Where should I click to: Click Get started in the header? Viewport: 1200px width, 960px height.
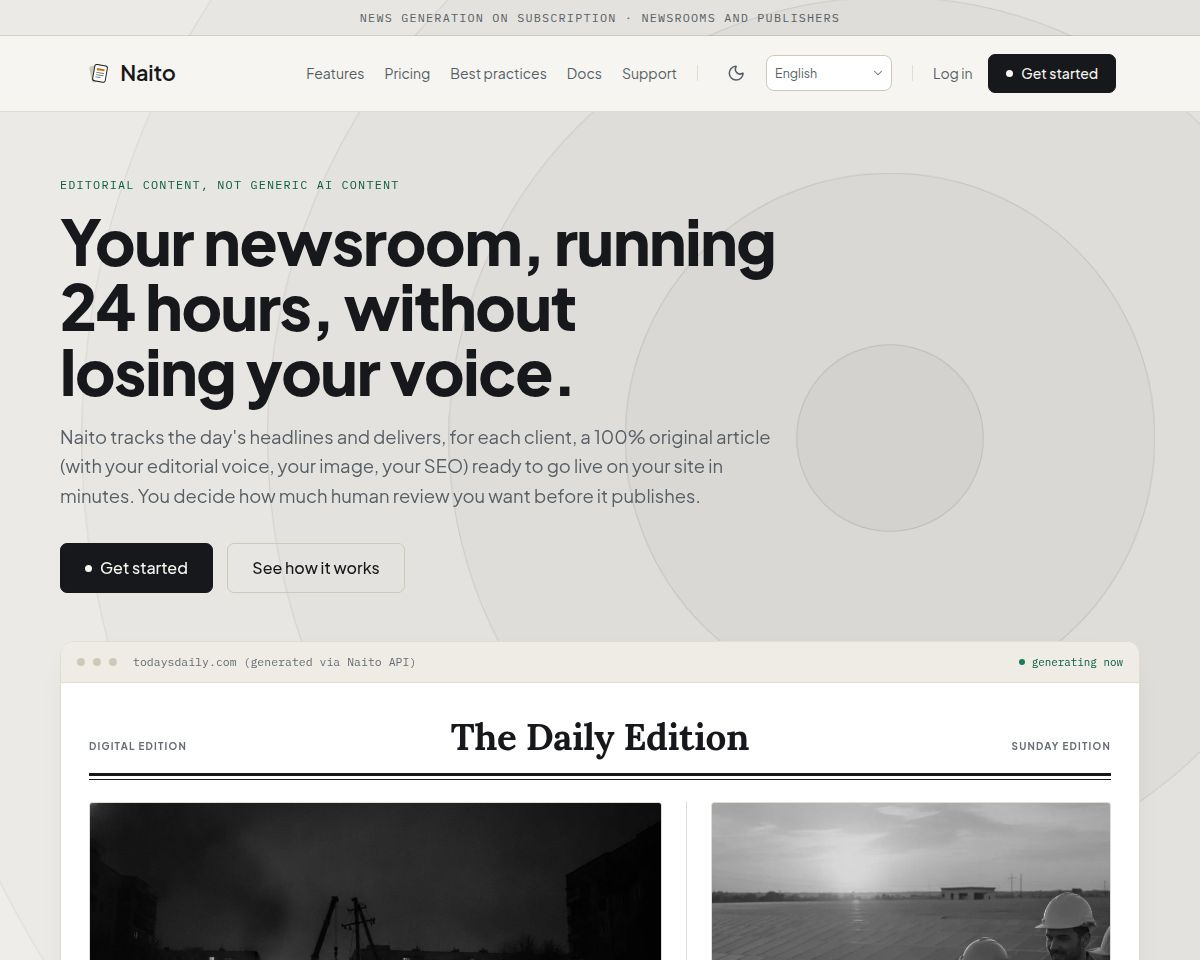pyautogui.click(x=1052, y=73)
